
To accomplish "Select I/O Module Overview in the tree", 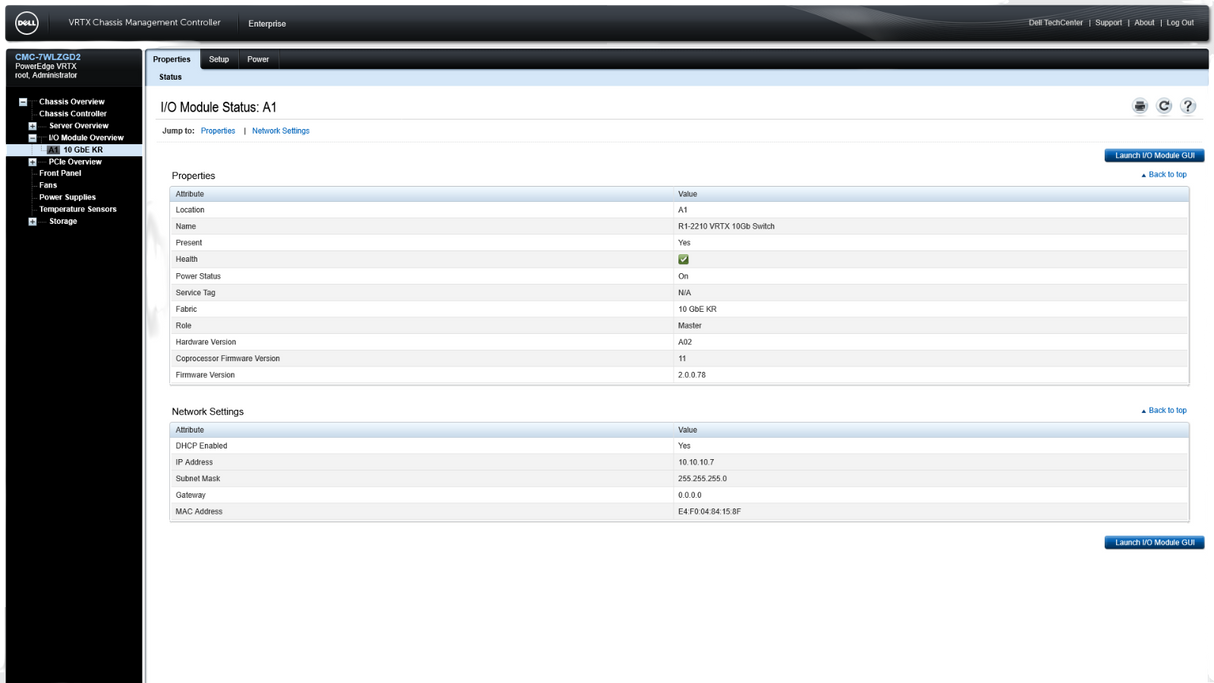I will click(86, 138).
